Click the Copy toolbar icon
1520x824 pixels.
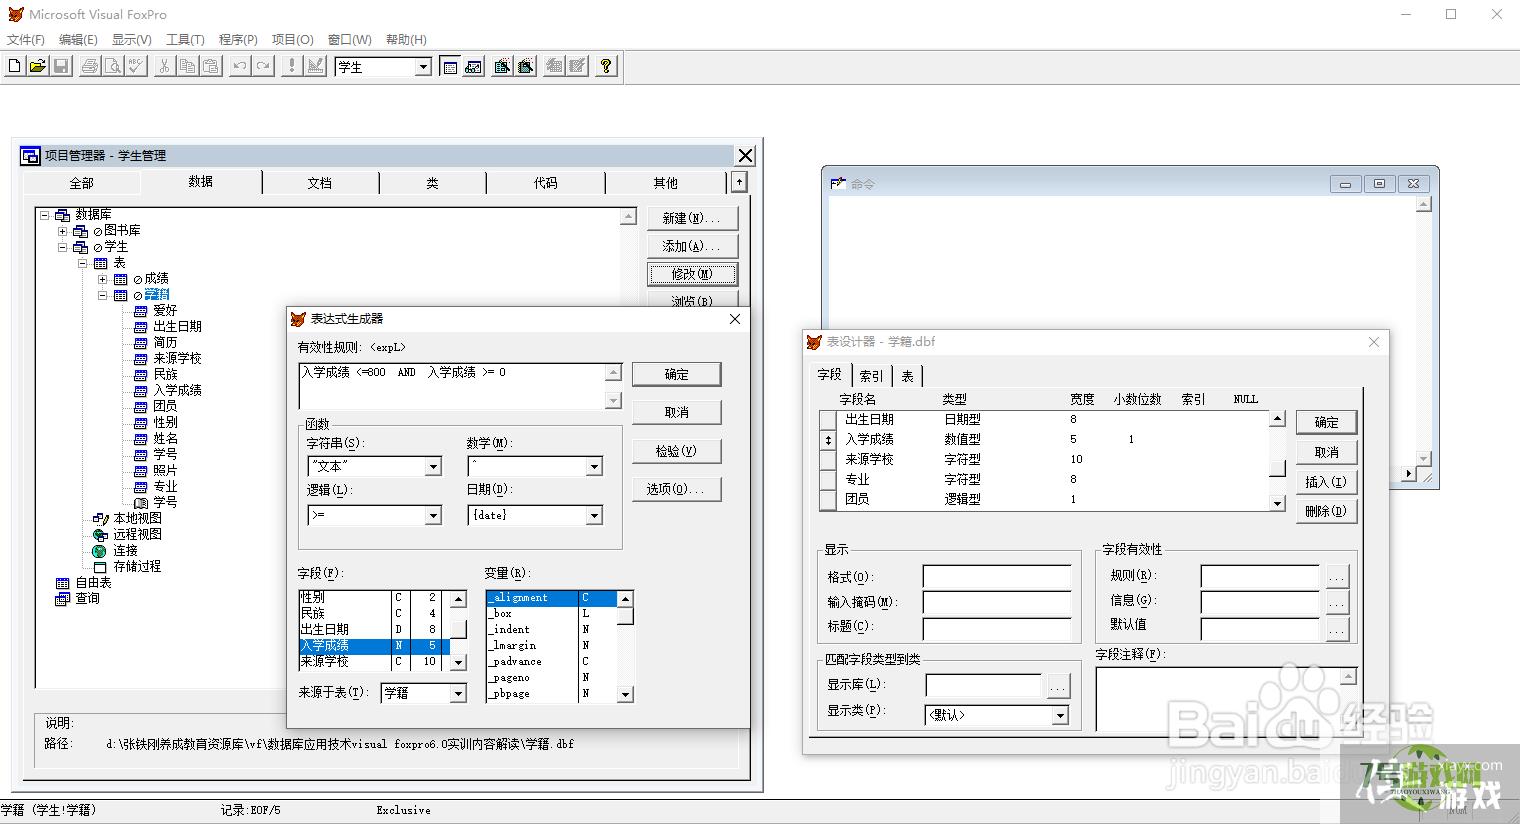pos(188,66)
